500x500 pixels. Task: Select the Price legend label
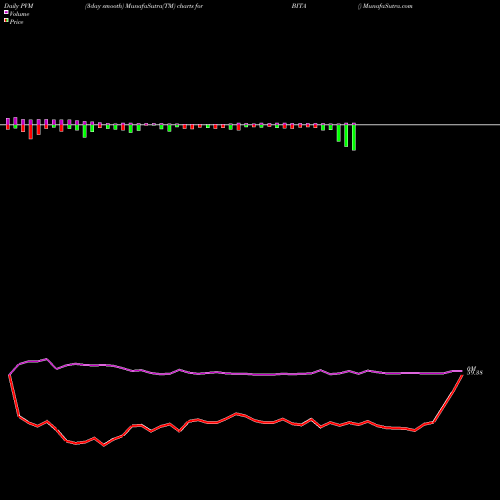16,22
